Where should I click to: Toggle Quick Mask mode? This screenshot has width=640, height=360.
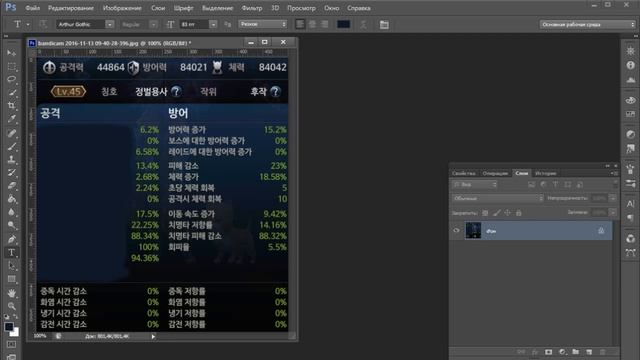tap(11, 344)
